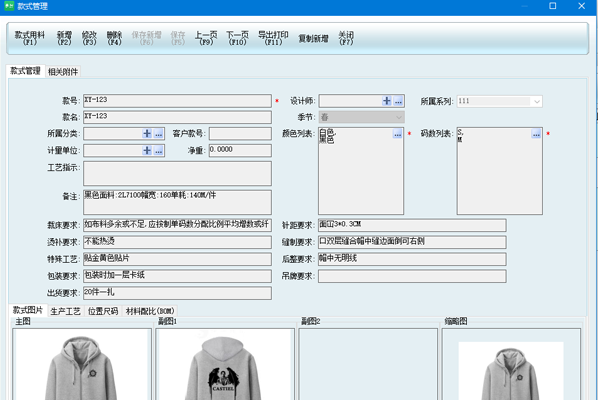Open the 码数列表 ellipsis picker
The height and width of the screenshot is (400, 600).
coord(536,133)
